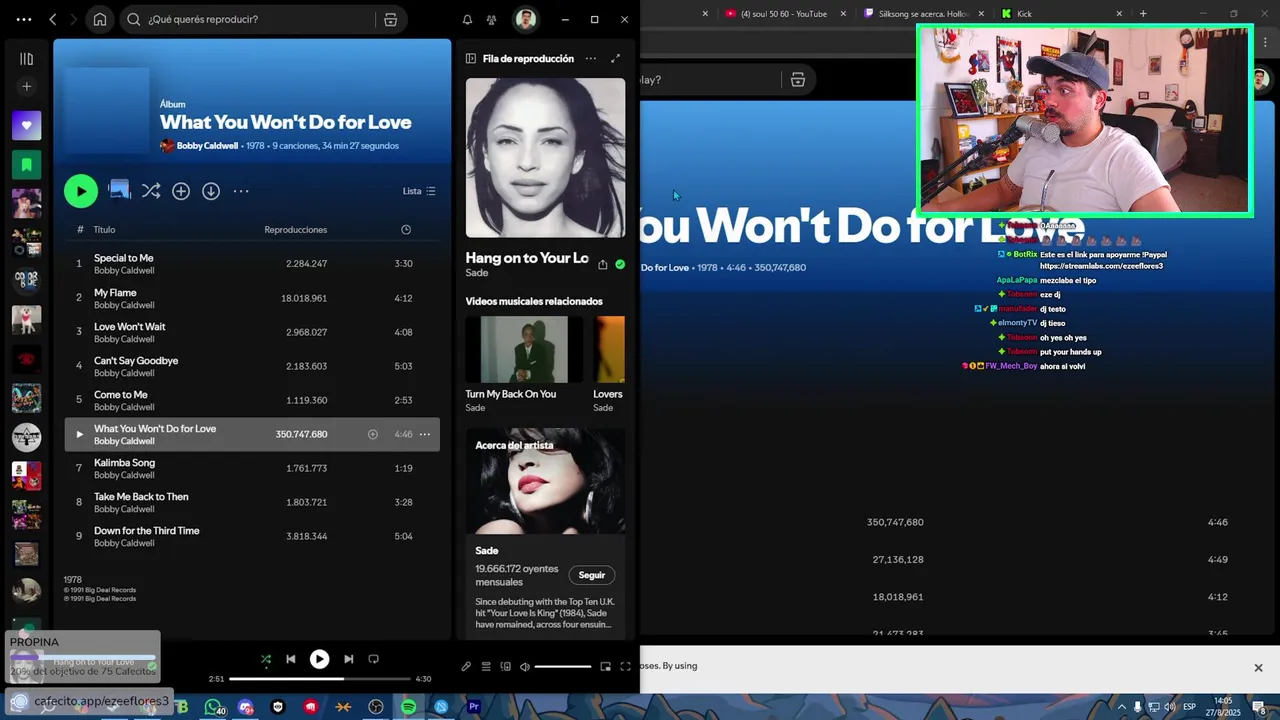
Task: Open the Friend Activity icon
Action: [x=491, y=19]
